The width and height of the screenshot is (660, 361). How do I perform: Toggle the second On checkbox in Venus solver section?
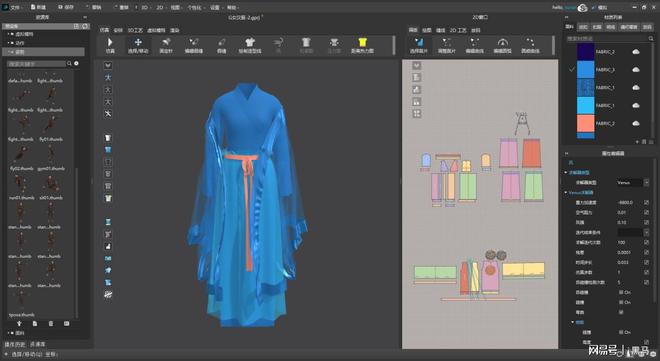click(621, 302)
